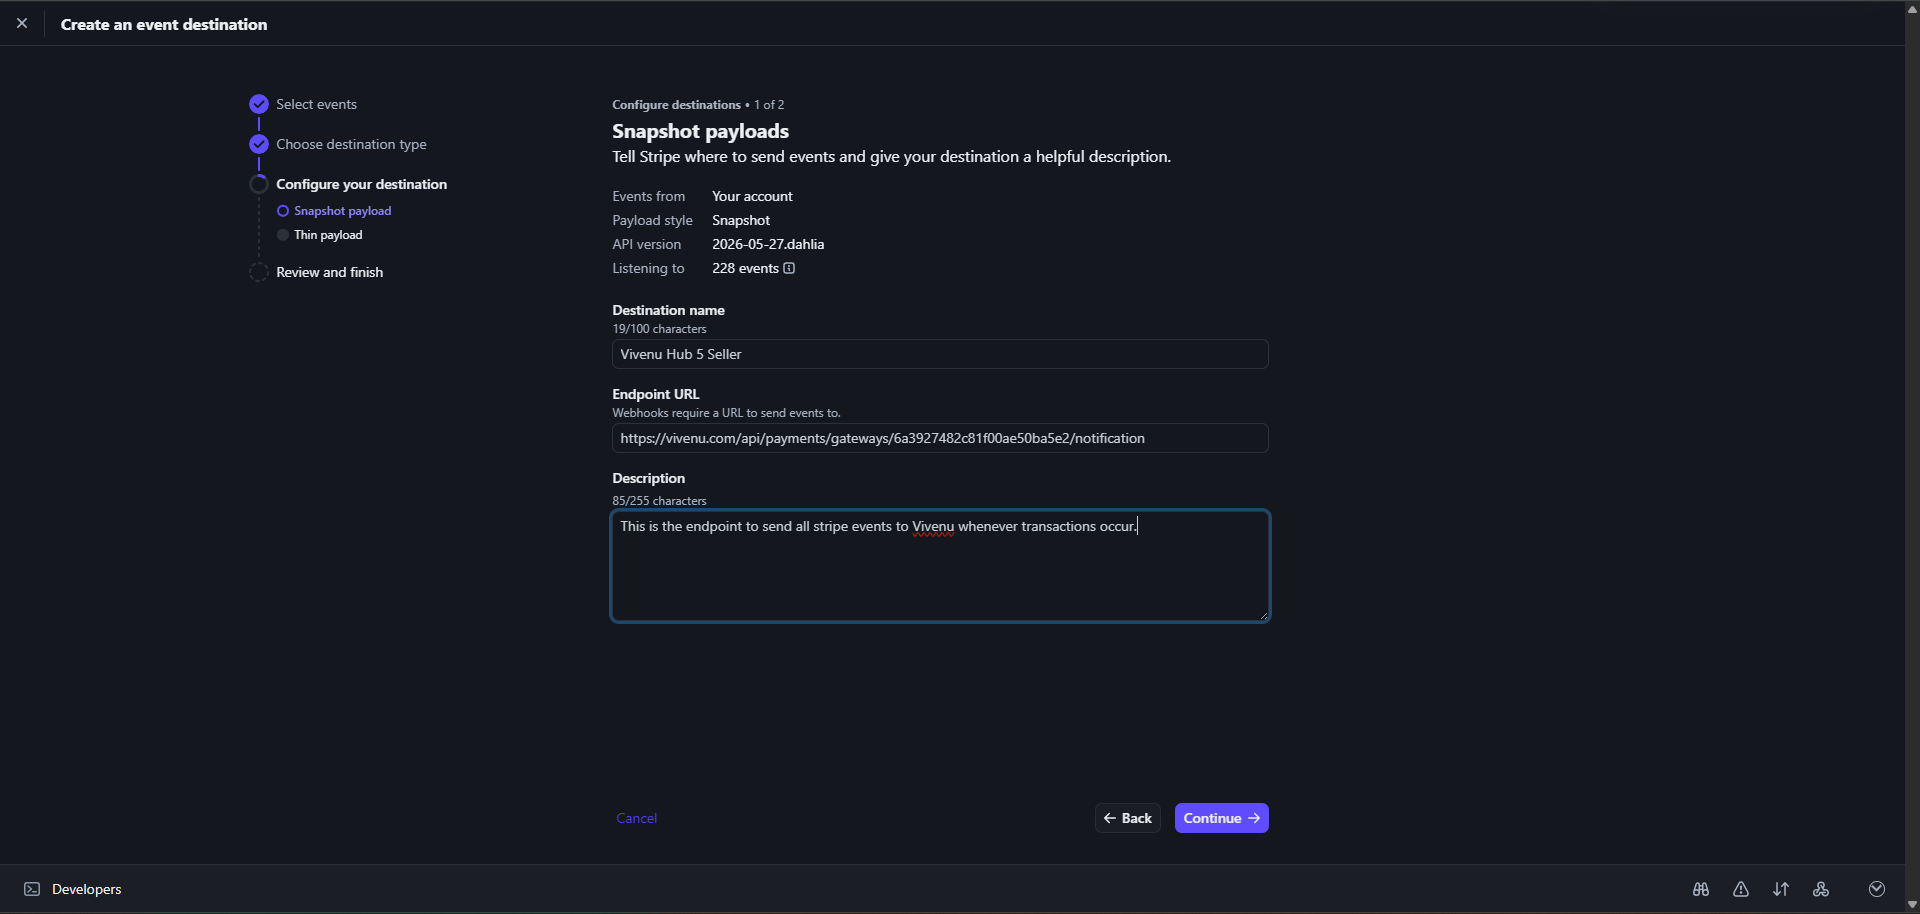Click the API version 2026-05-27.dahlia value
Screen dimensions: 1920x914
coord(768,244)
